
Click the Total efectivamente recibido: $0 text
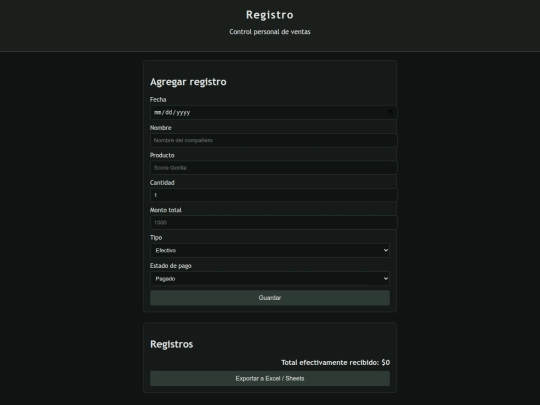(335, 362)
